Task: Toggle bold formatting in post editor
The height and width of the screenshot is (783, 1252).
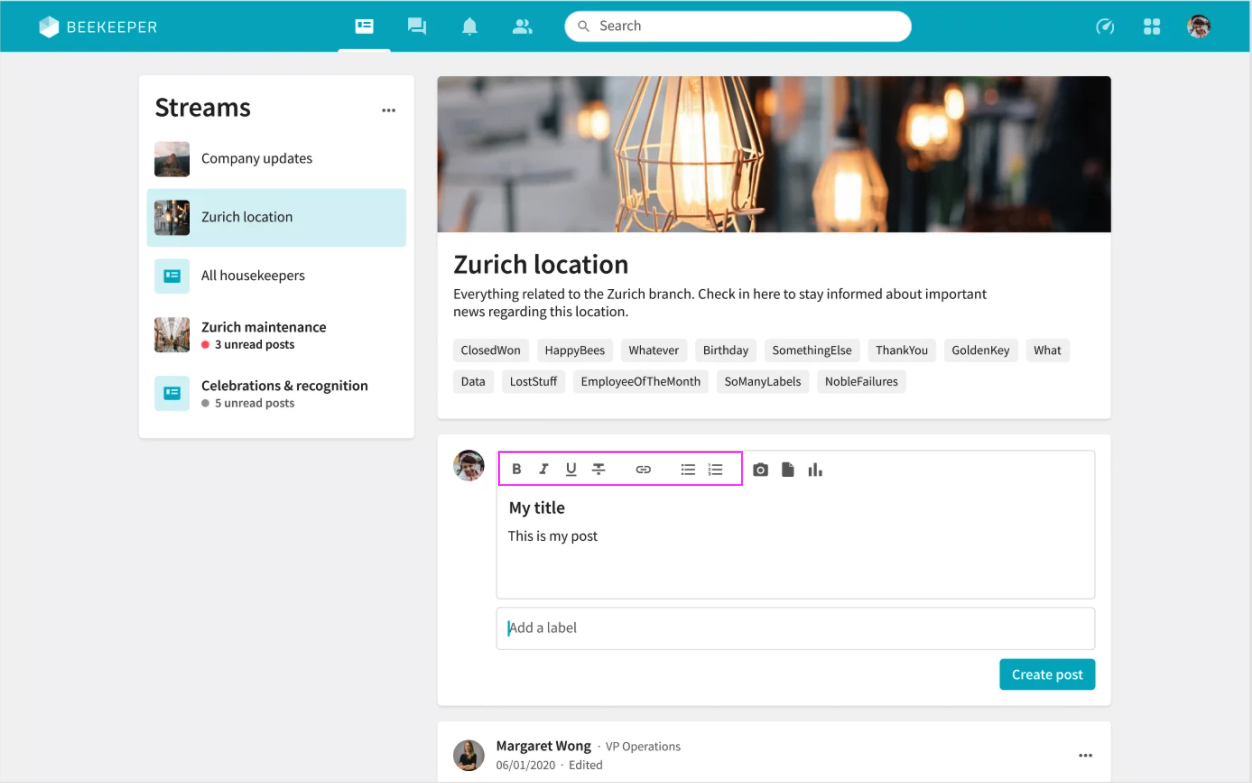Action: pos(517,469)
